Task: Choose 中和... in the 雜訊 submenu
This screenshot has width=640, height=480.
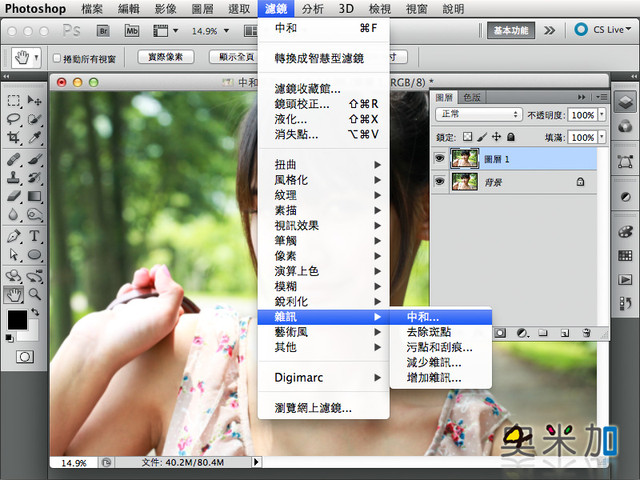Action: pyautogui.click(x=441, y=317)
